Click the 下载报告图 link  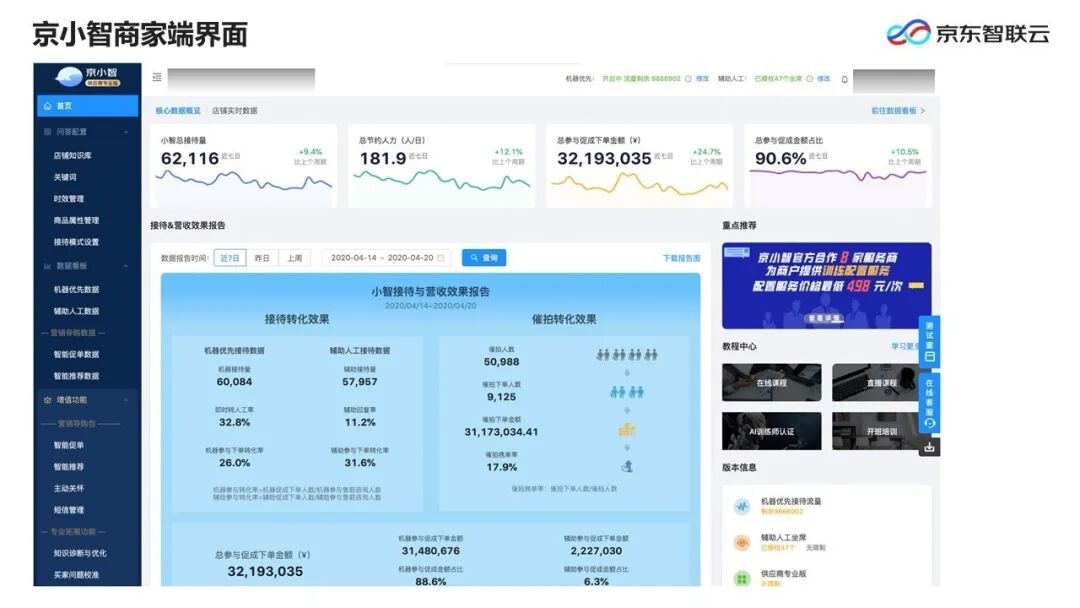pos(681,258)
